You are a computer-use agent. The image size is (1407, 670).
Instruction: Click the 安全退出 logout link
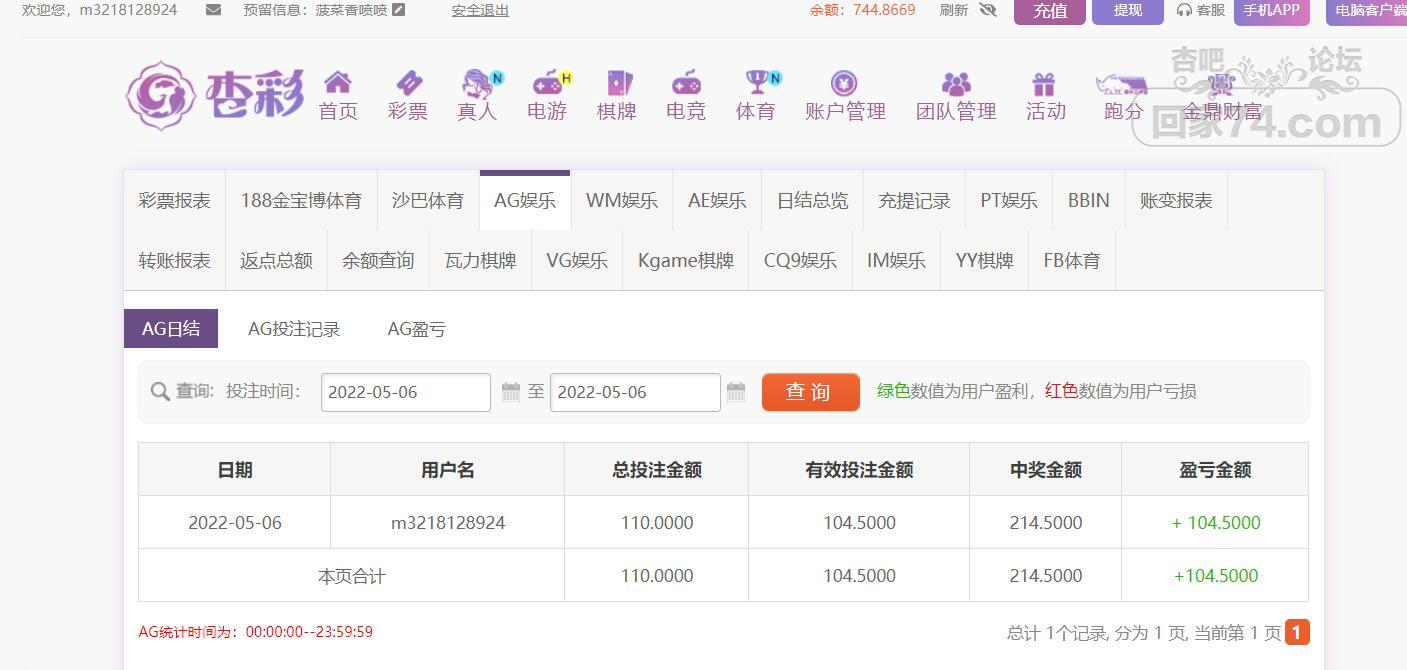pos(480,10)
